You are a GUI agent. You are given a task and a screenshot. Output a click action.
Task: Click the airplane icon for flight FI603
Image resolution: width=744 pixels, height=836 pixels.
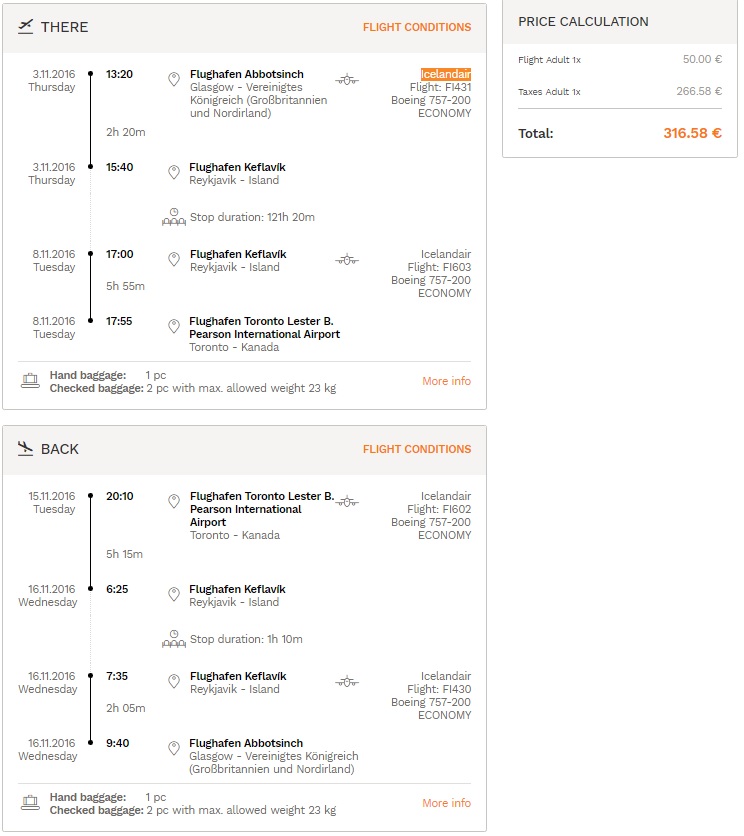coord(347,260)
